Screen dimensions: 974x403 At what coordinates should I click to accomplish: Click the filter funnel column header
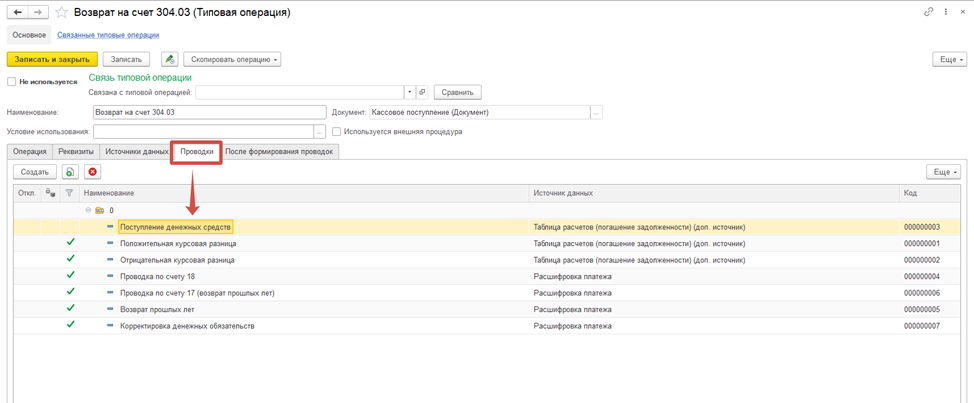coord(70,194)
